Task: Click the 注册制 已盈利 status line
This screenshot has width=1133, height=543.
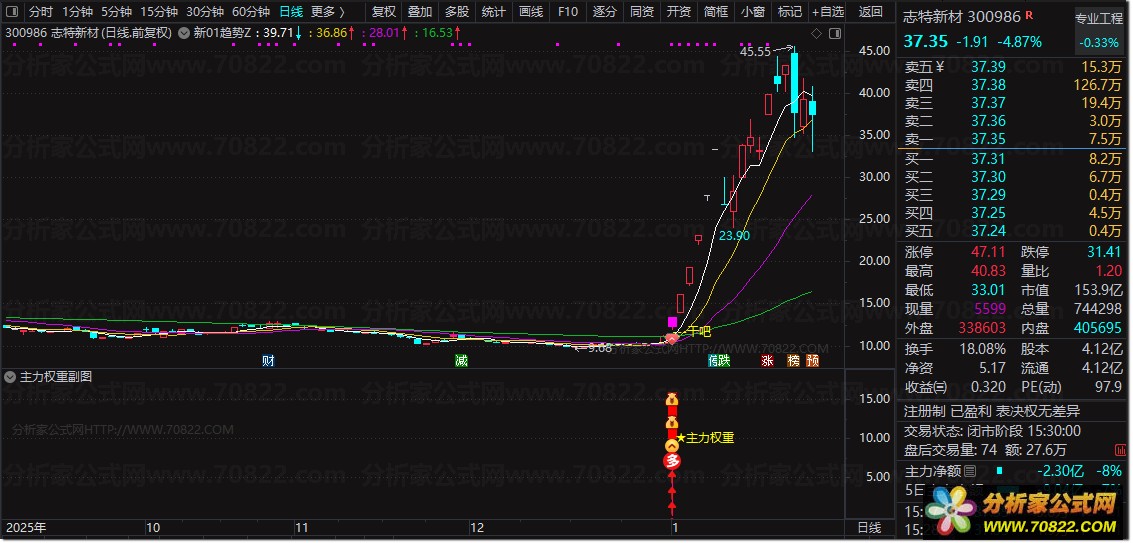Action: (992, 411)
